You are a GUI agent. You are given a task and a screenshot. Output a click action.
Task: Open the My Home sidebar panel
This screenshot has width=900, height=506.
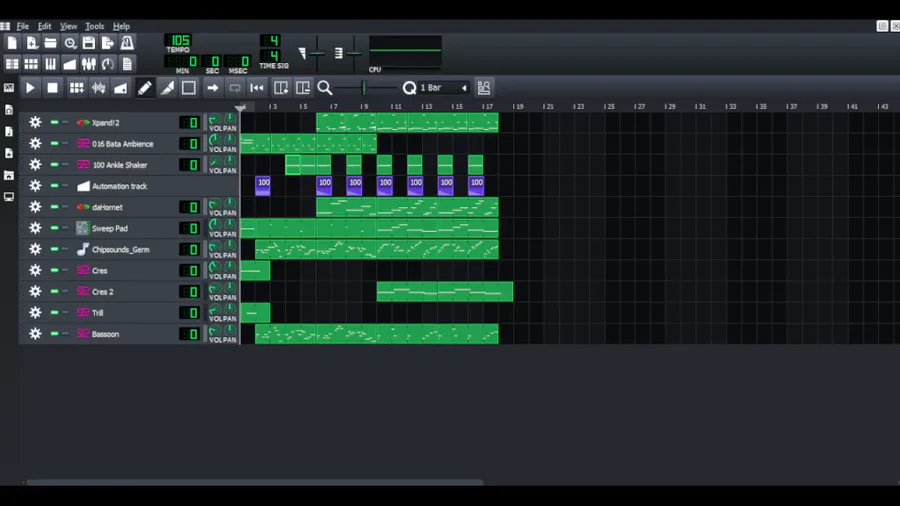pyautogui.click(x=9, y=175)
